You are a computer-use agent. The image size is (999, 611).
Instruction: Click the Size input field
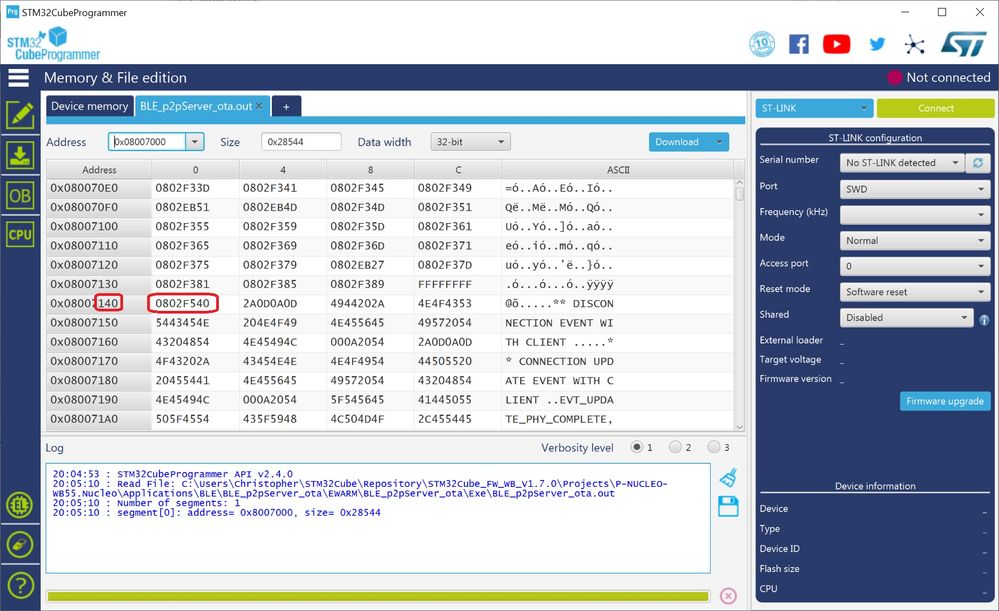click(301, 142)
